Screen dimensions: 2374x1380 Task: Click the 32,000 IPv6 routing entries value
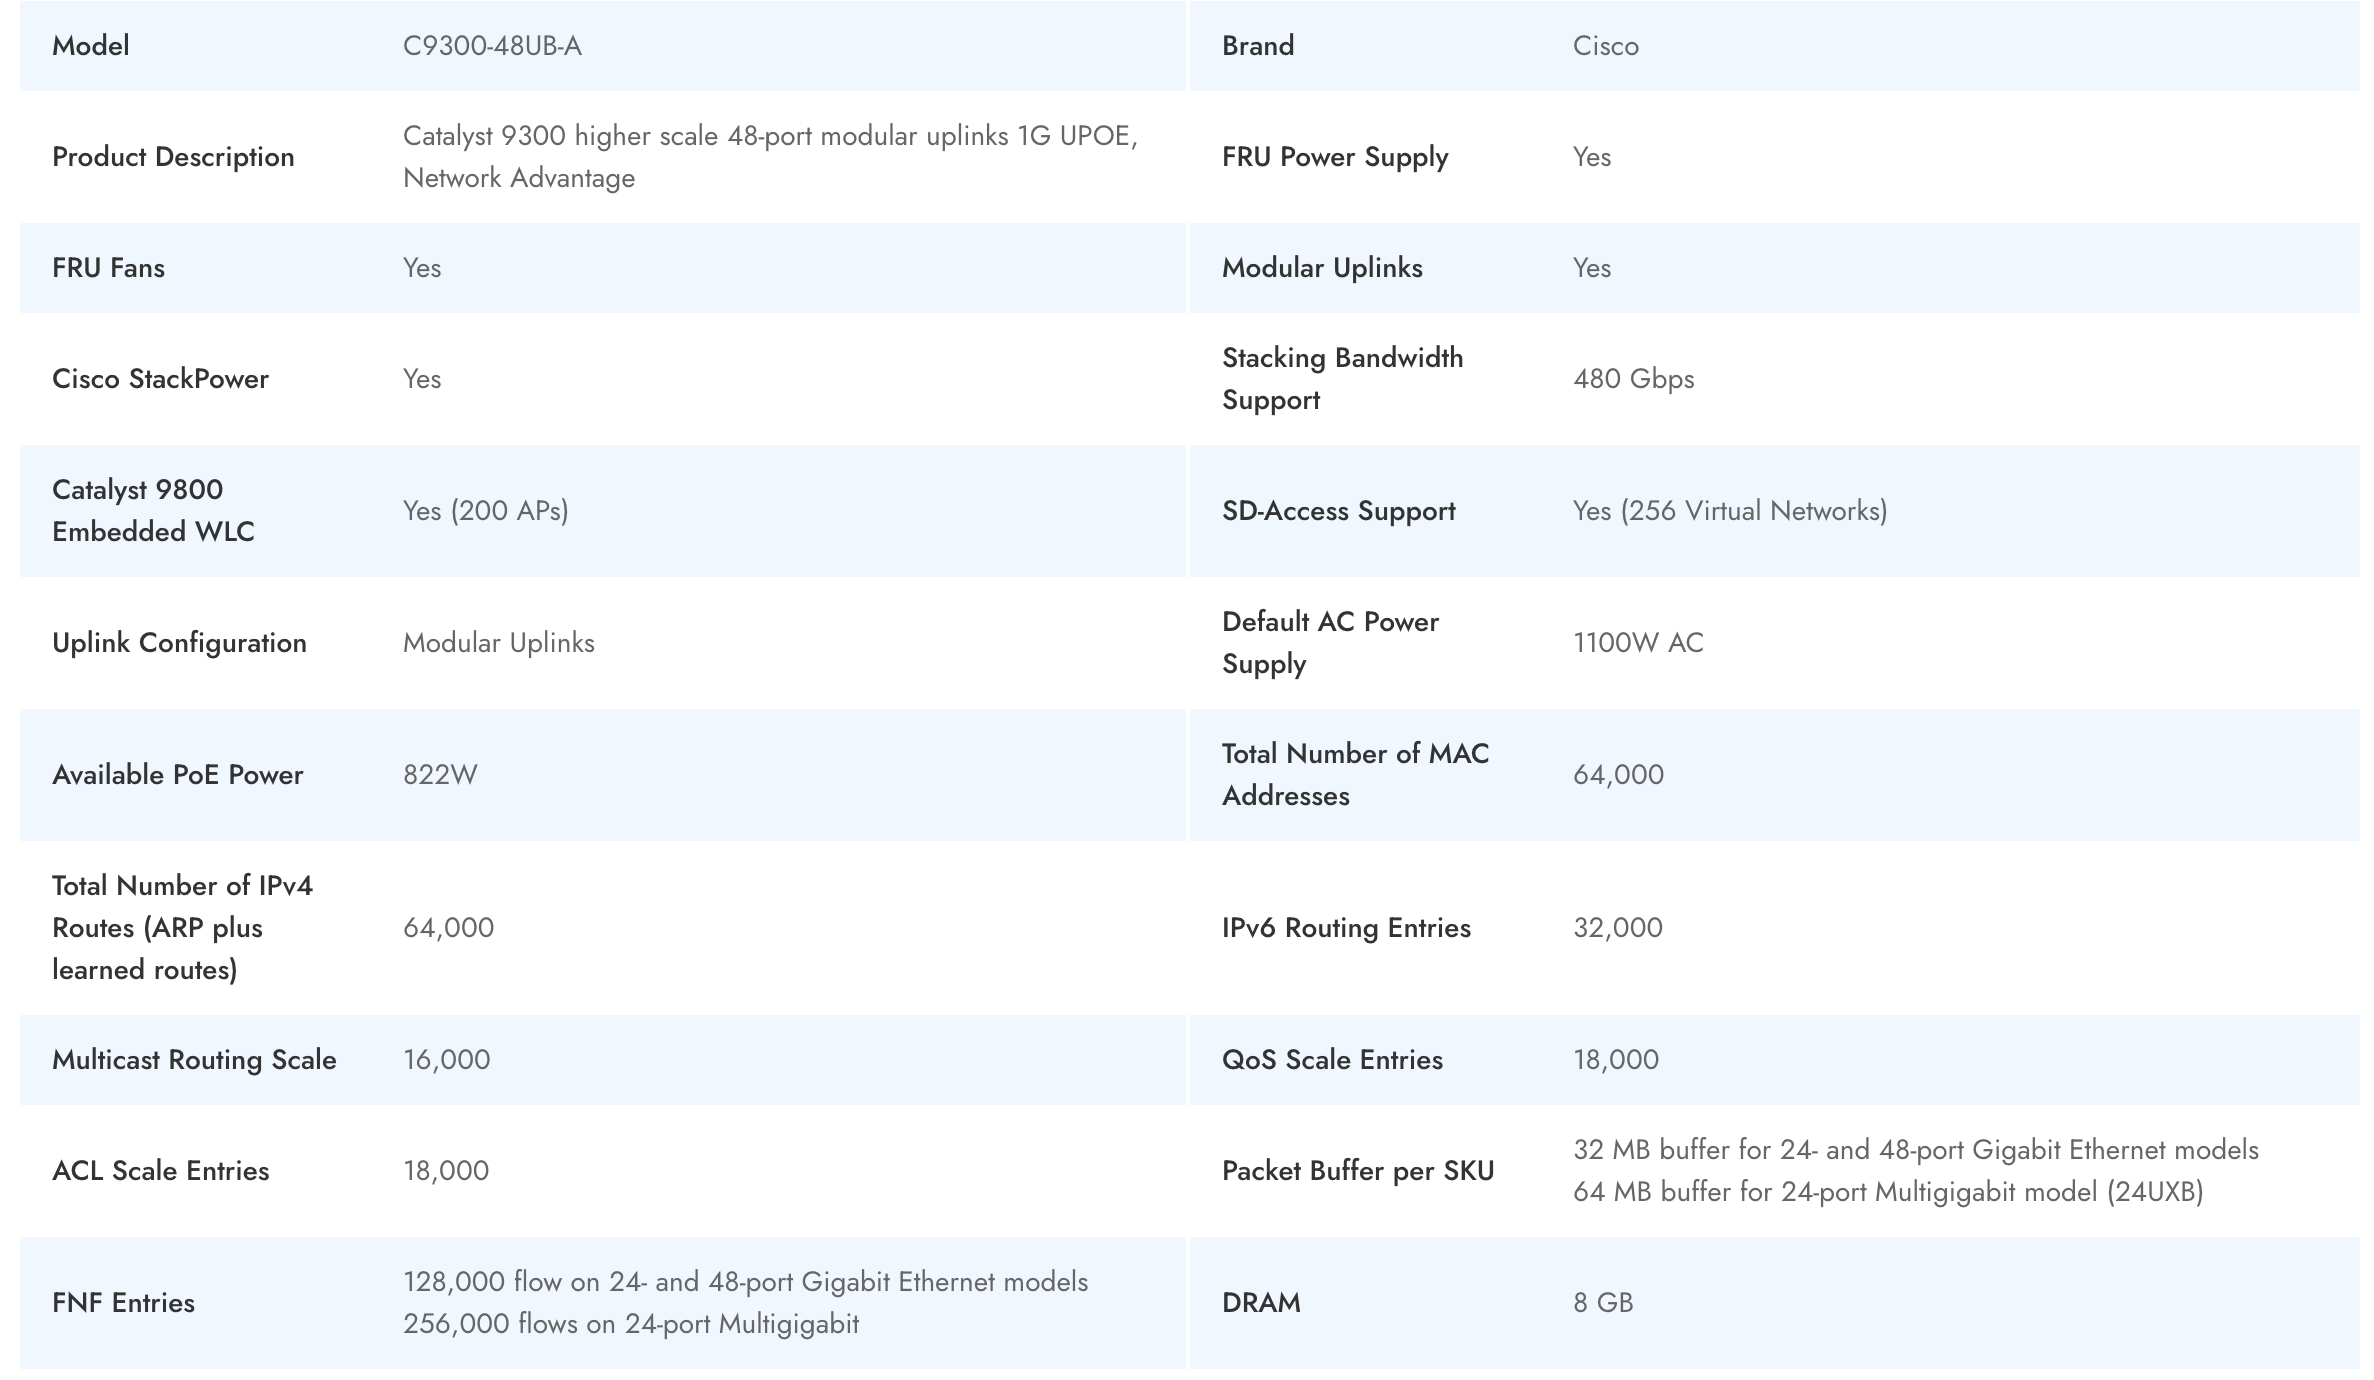tap(1617, 928)
